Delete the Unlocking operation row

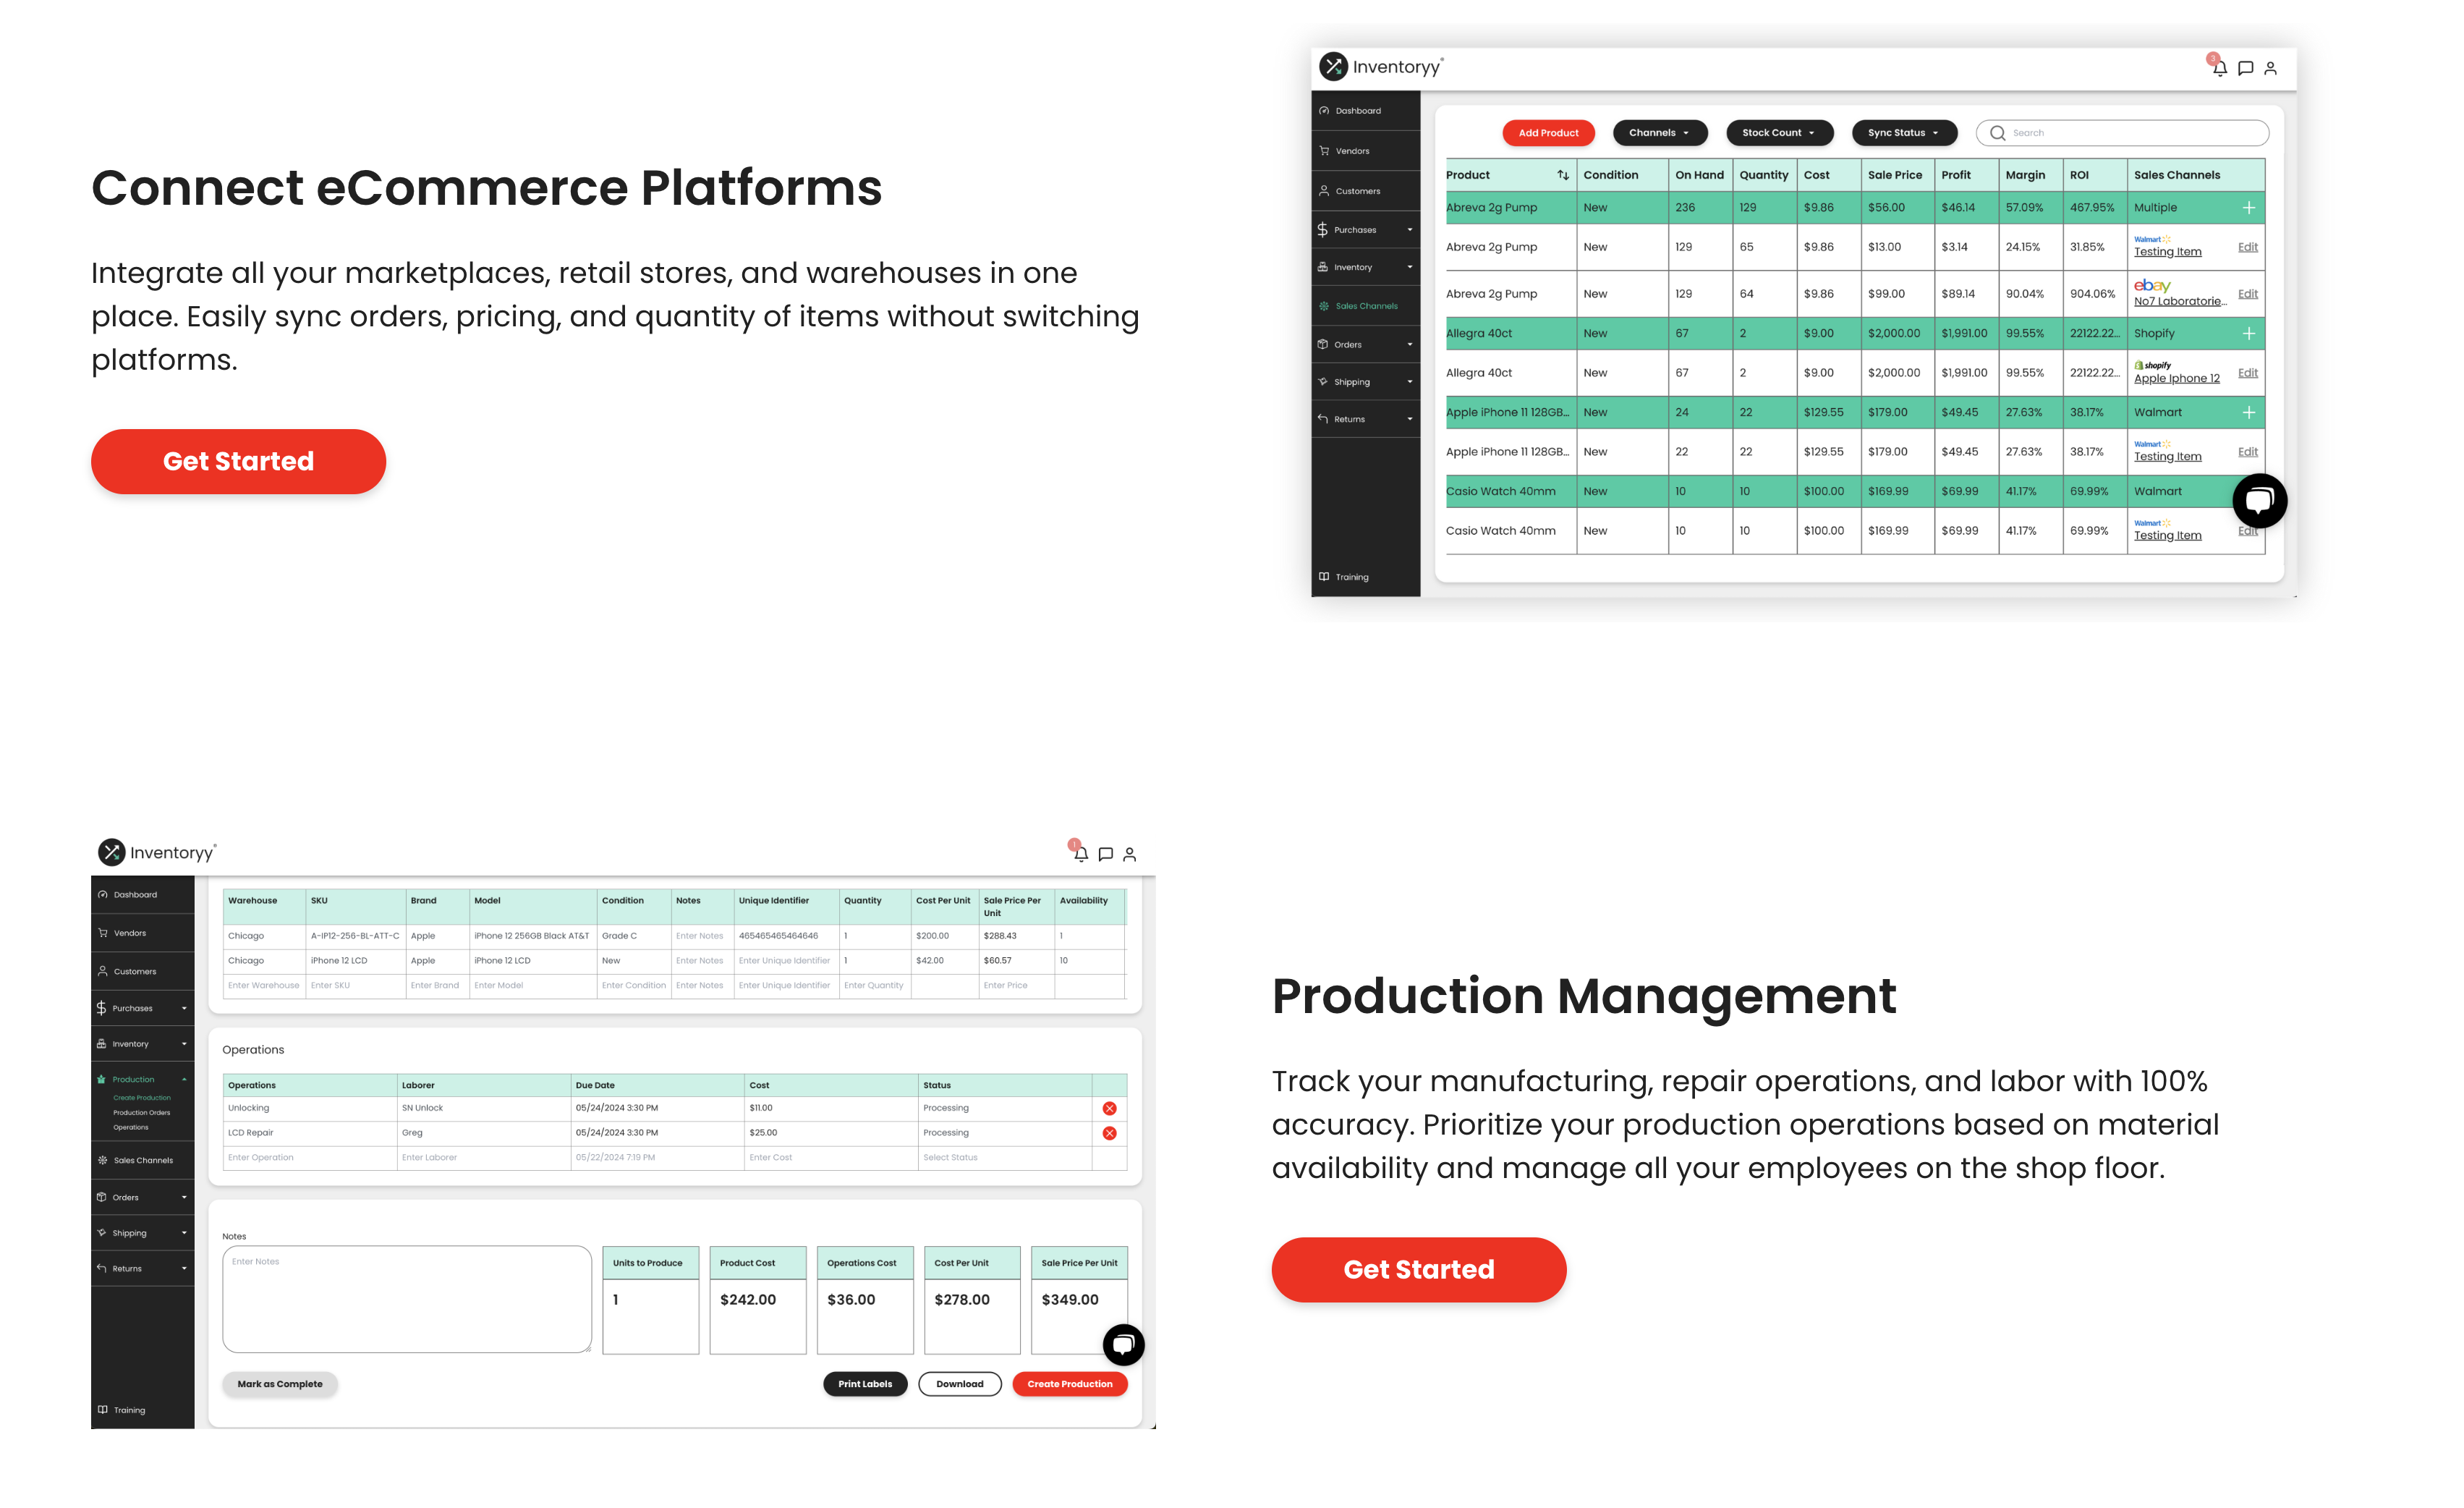click(1109, 1108)
